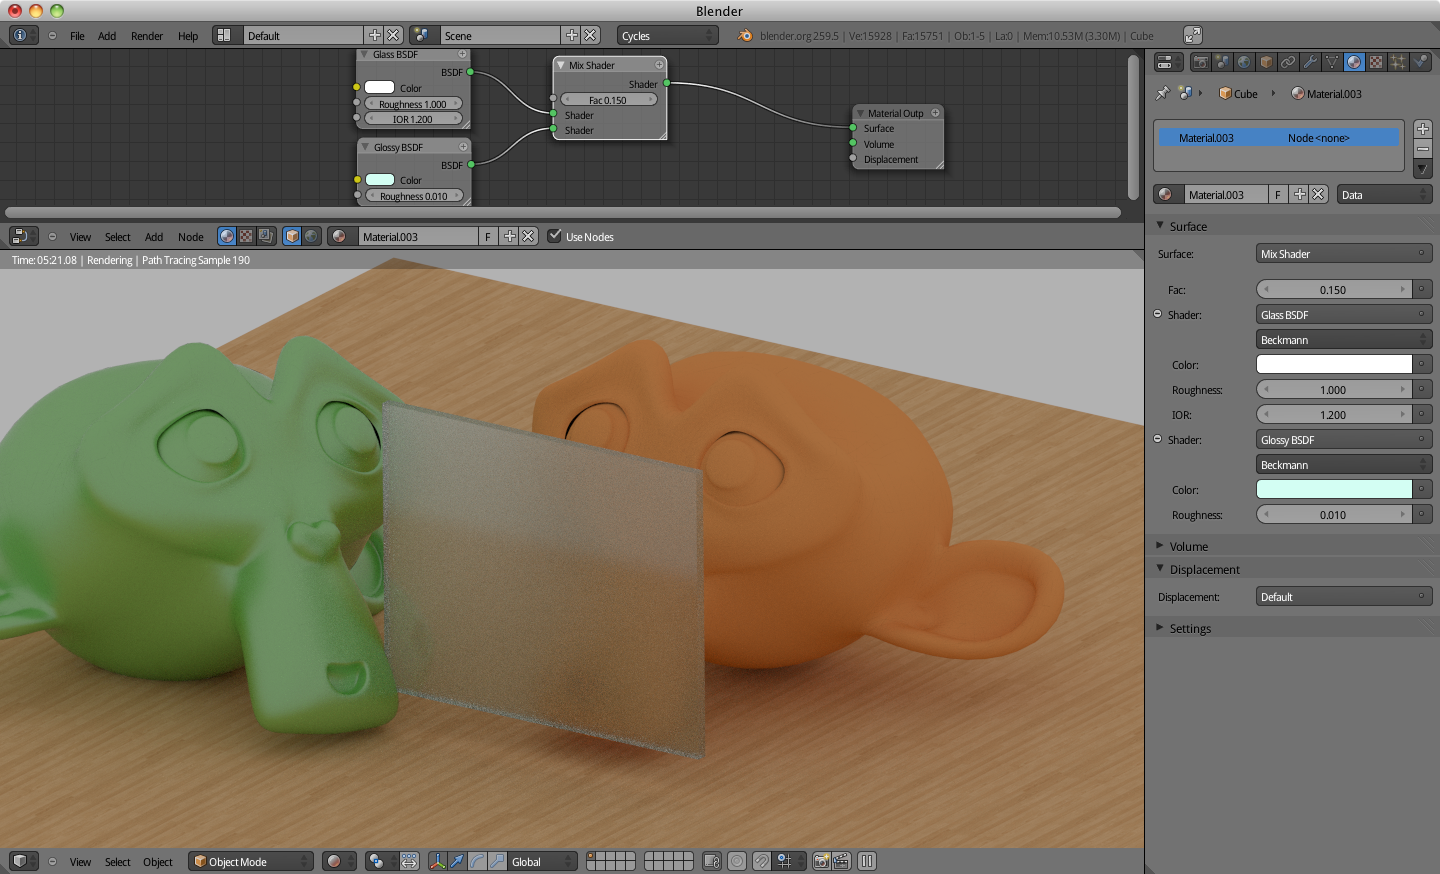Click the OpenGL render animation clapperboard icon
The height and width of the screenshot is (874, 1440).
[x=841, y=861]
